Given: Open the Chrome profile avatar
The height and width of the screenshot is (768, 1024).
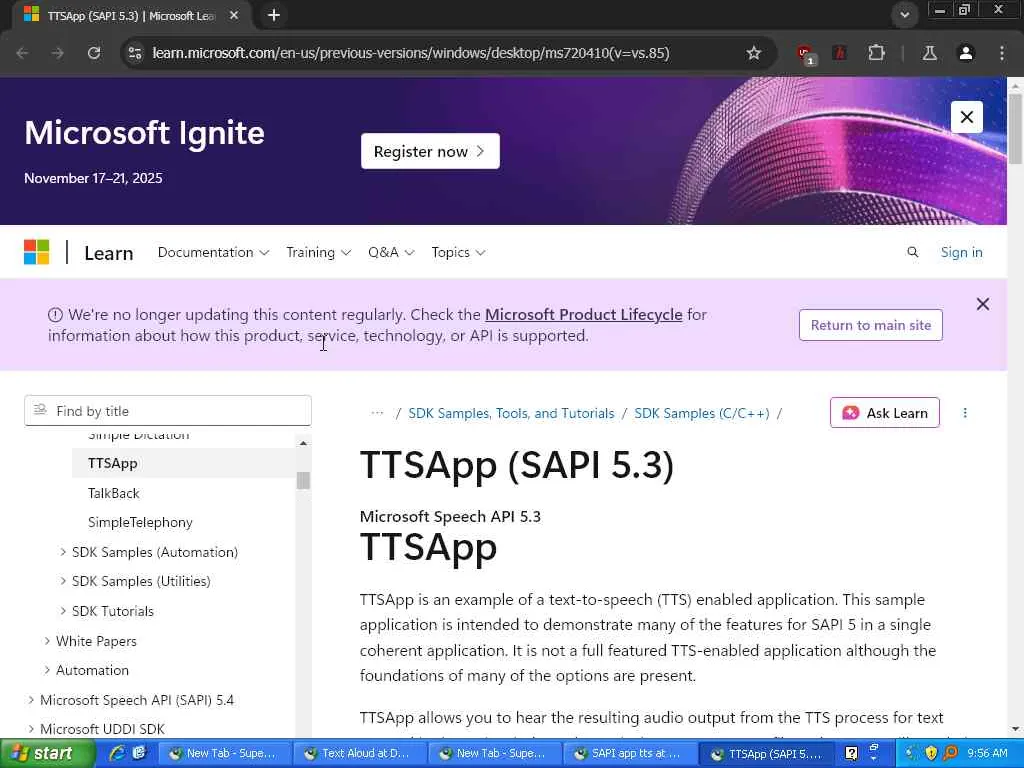Looking at the screenshot, I should (965, 53).
